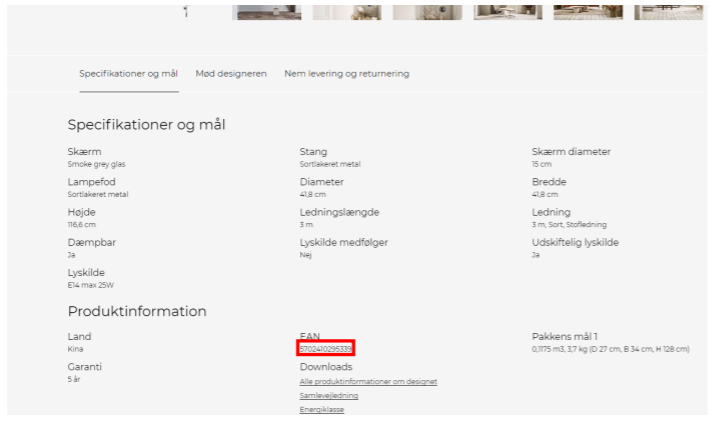
Task: Select the first product thumbnail image
Action: coord(267,10)
